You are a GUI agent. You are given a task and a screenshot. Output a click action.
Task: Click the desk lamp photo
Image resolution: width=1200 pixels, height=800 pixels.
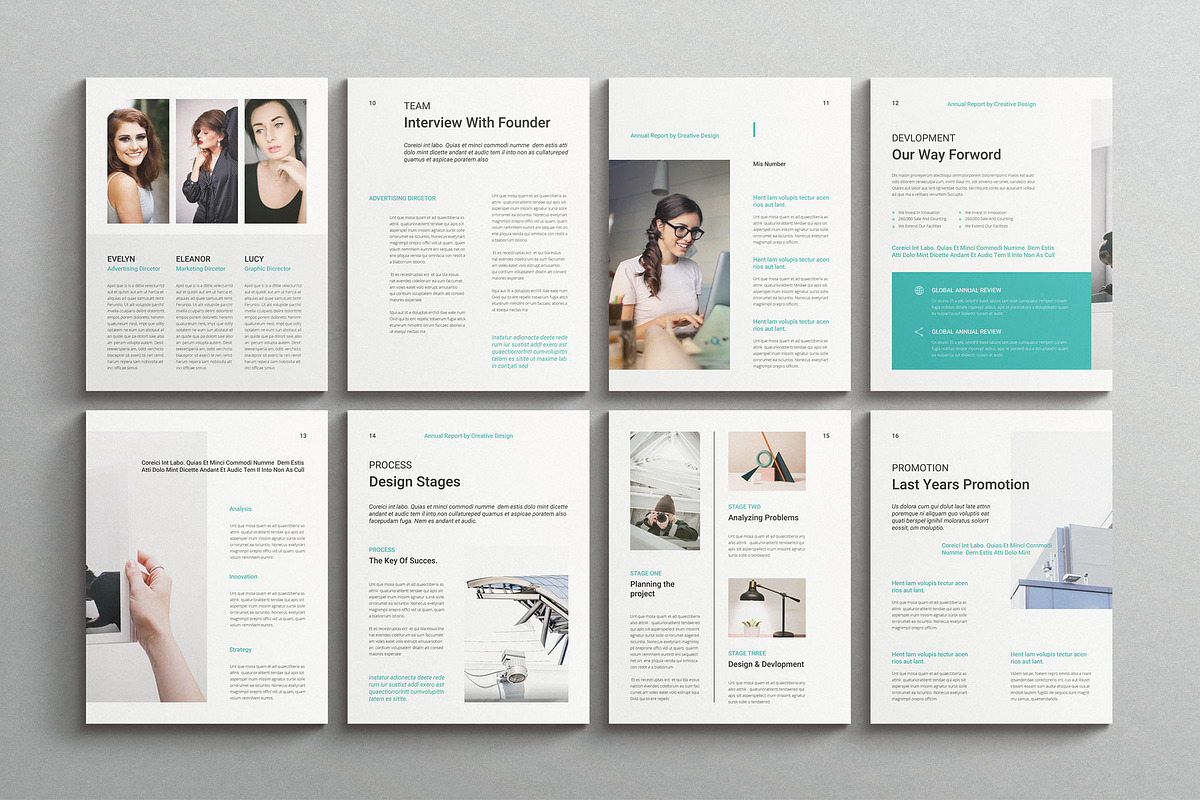click(766, 607)
